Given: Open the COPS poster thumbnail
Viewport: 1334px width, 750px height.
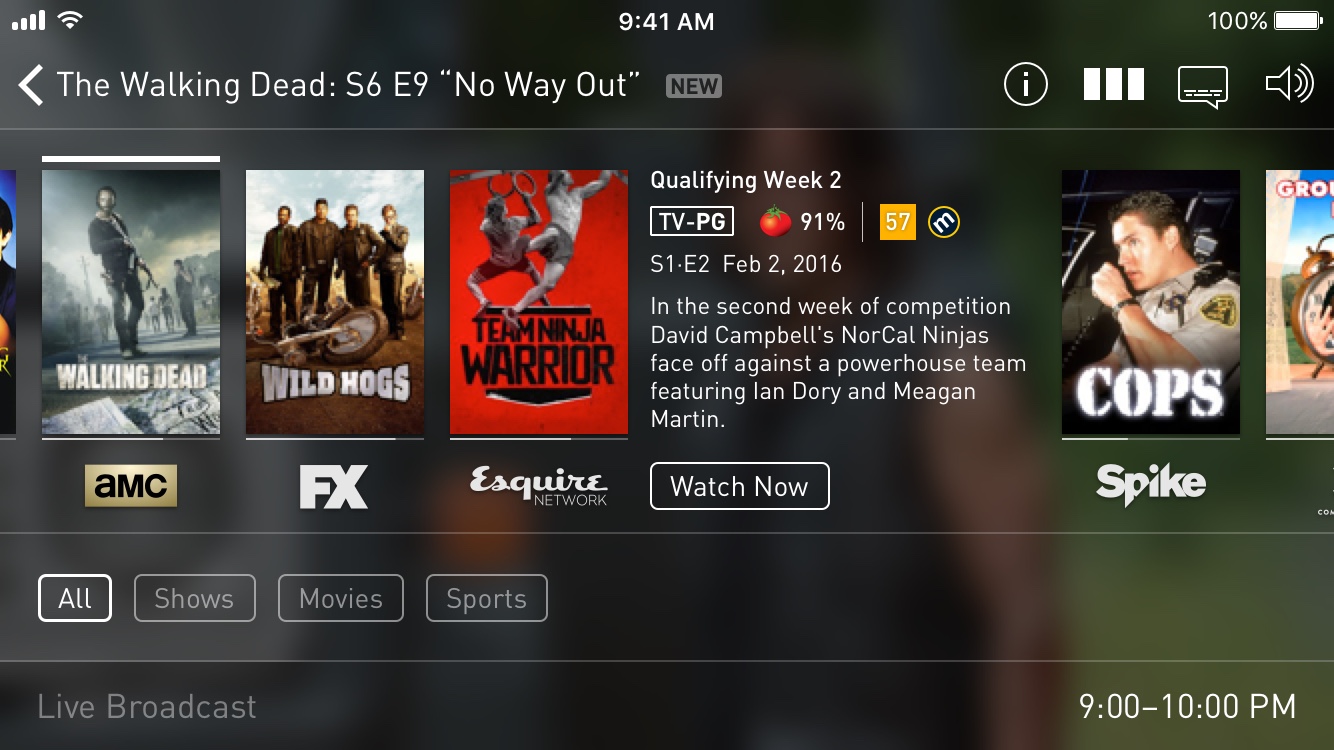Looking at the screenshot, I should click(1151, 302).
